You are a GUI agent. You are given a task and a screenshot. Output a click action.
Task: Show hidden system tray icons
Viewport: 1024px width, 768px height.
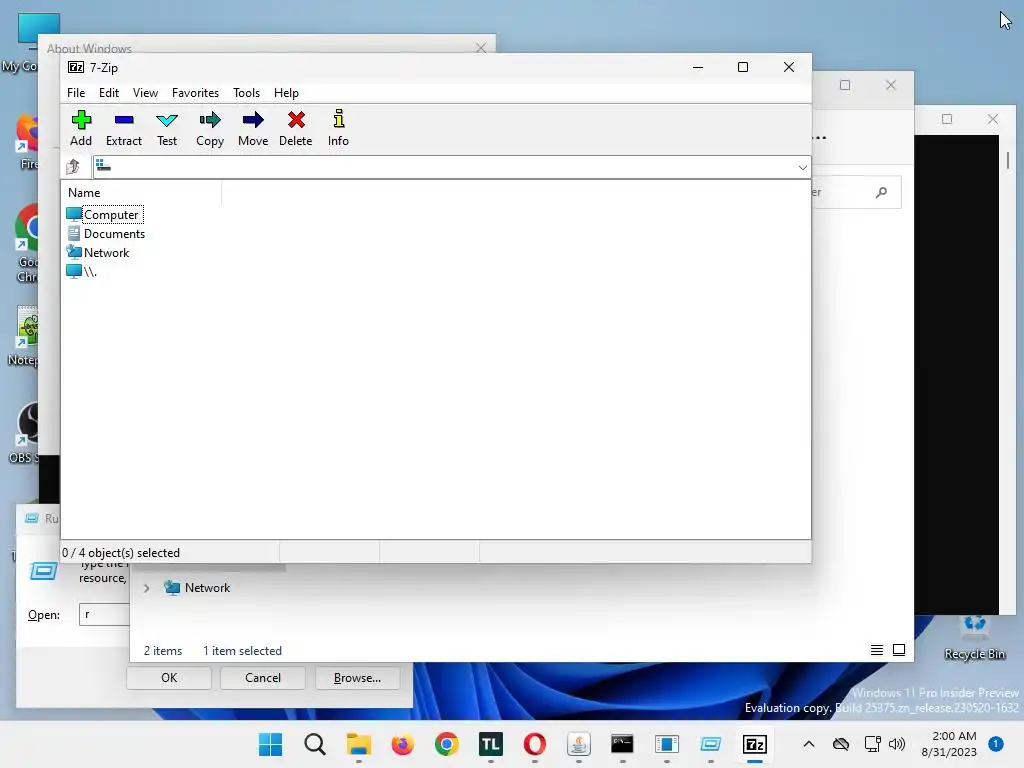[808, 744]
